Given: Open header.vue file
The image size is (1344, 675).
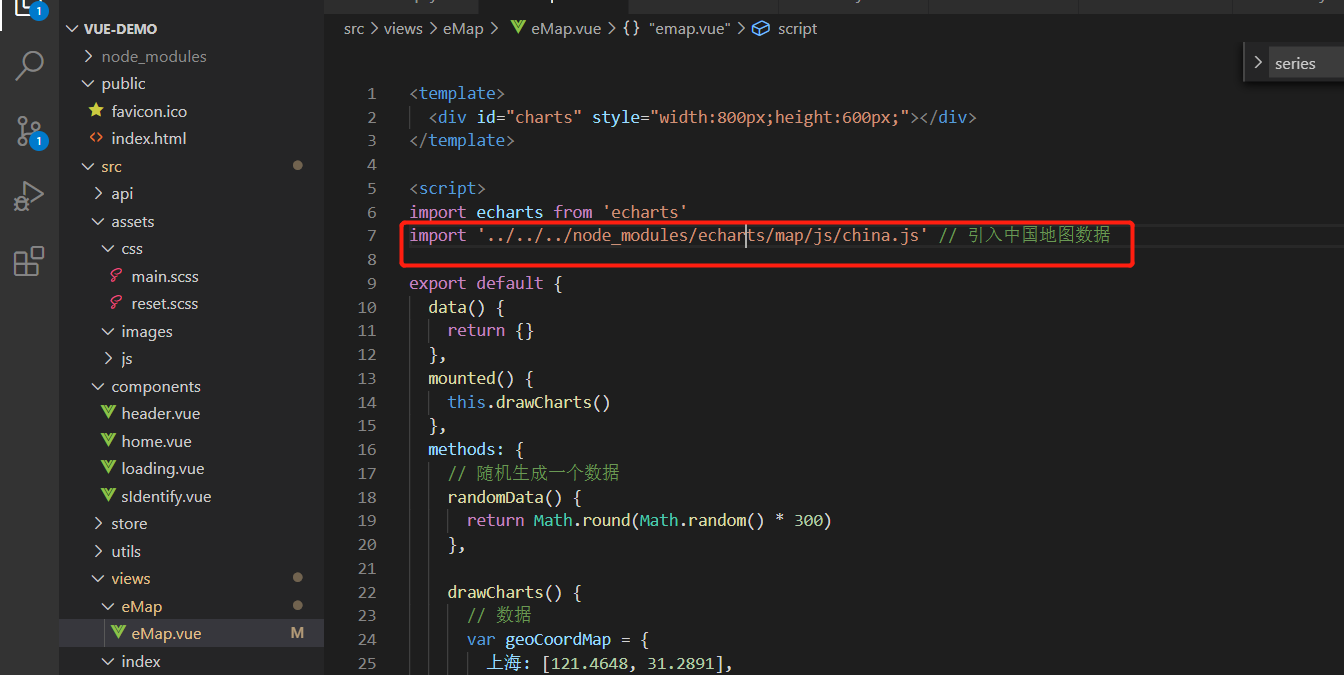Looking at the screenshot, I should point(161,413).
